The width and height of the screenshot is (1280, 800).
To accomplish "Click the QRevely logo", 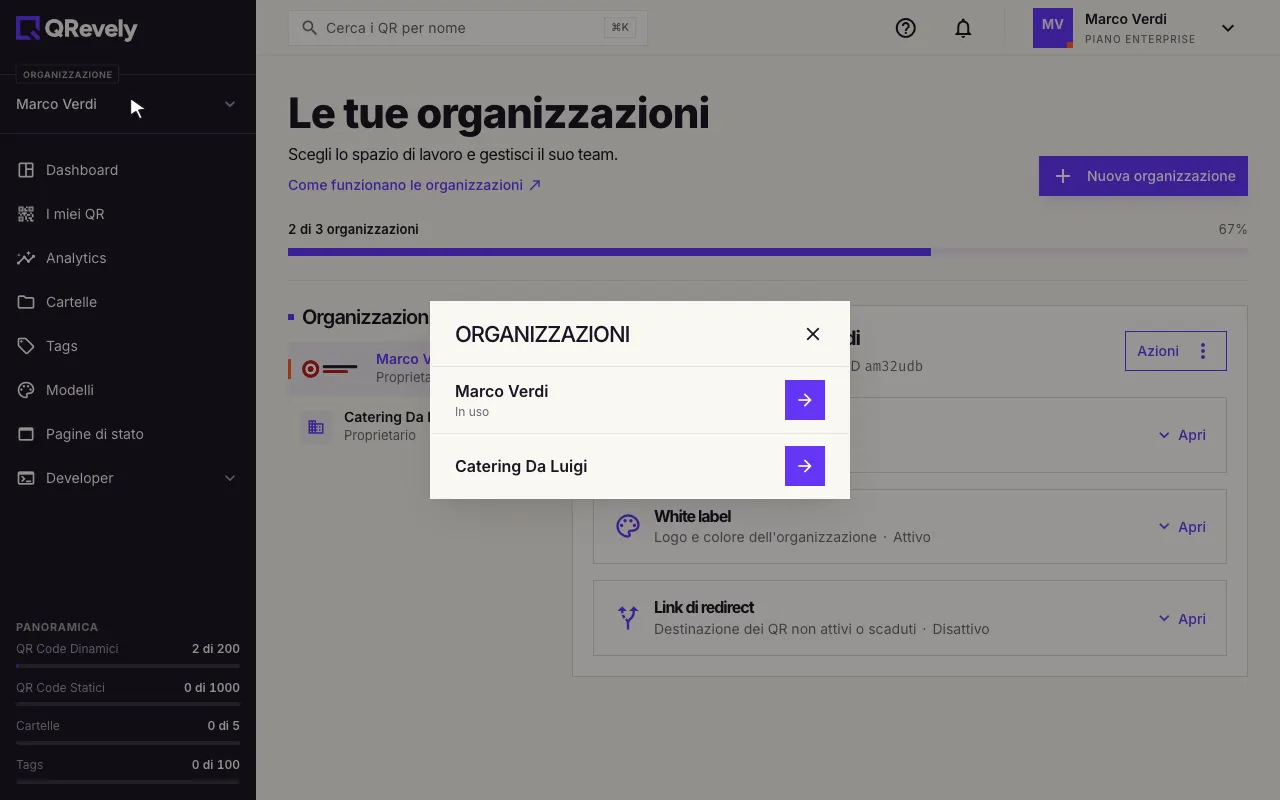I will [x=77, y=29].
